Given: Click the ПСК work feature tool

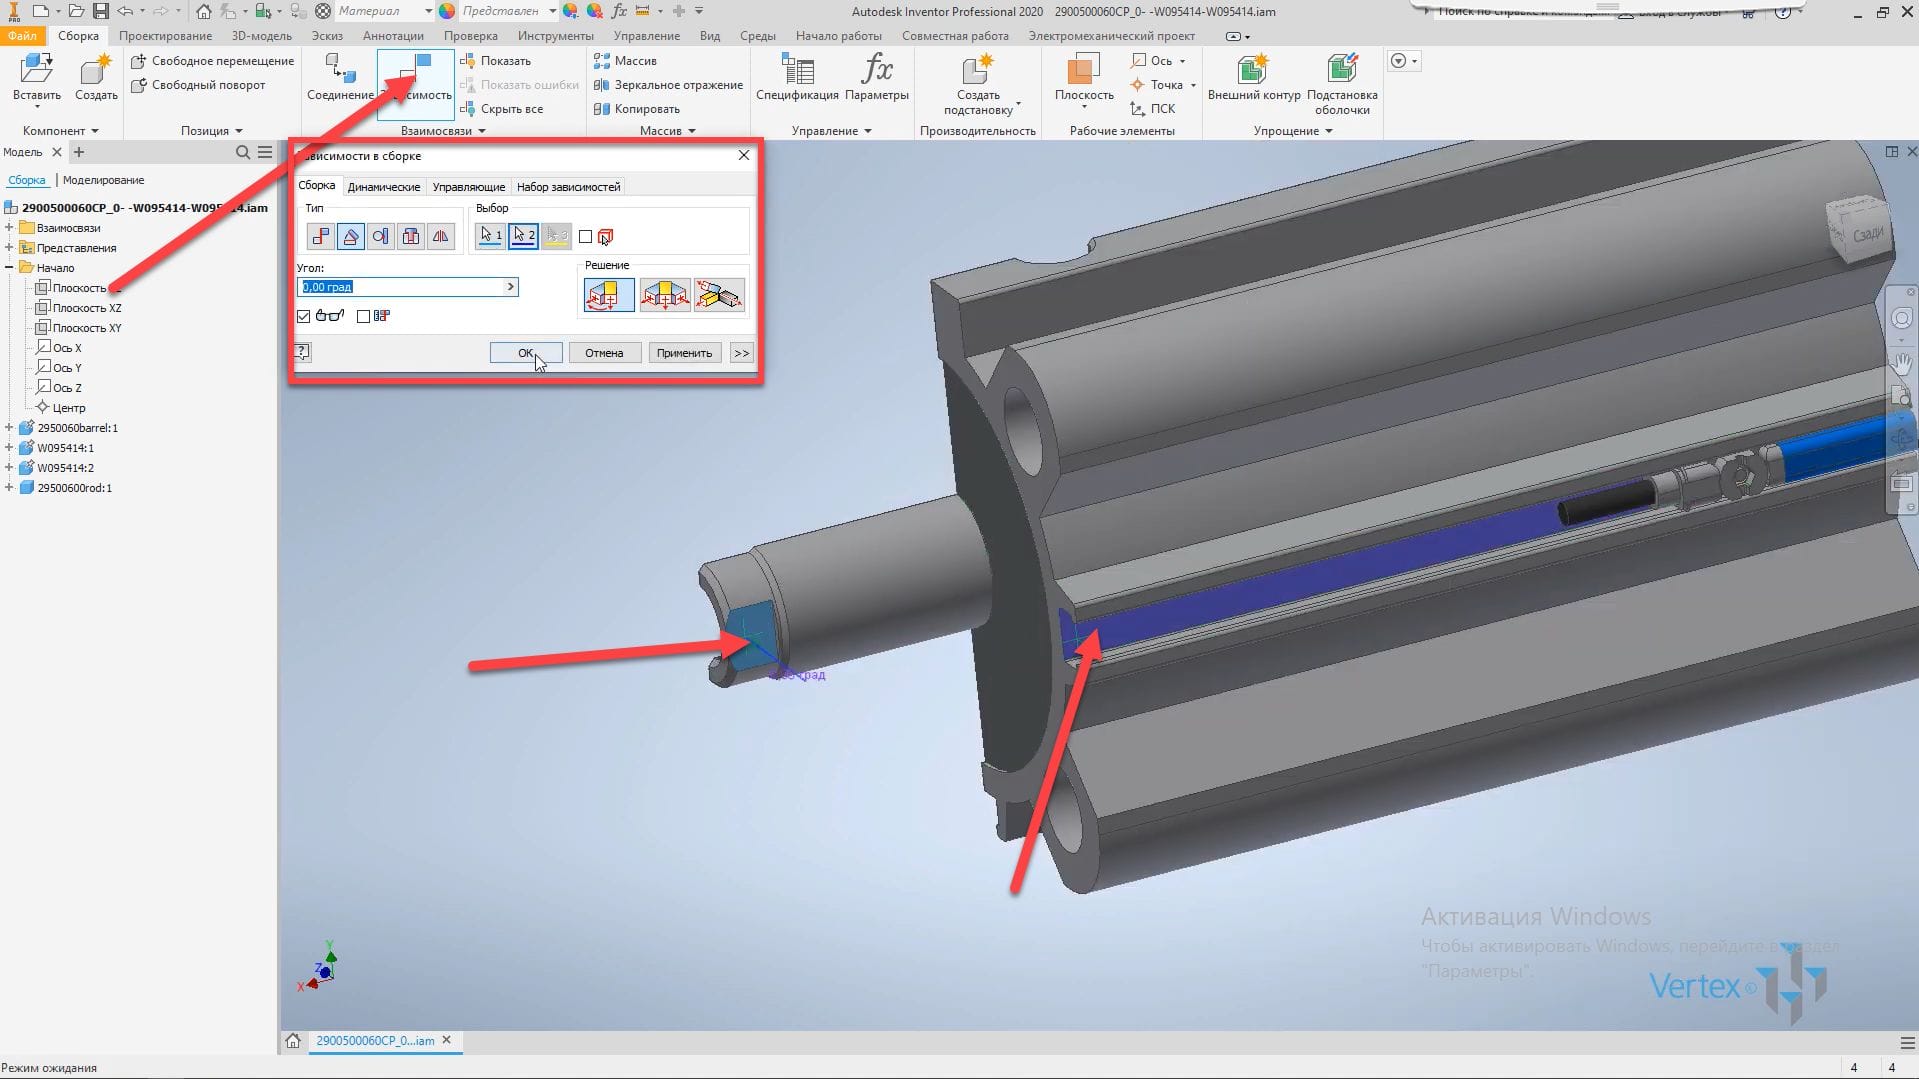Looking at the screenshot, I should click(1152, 109).
